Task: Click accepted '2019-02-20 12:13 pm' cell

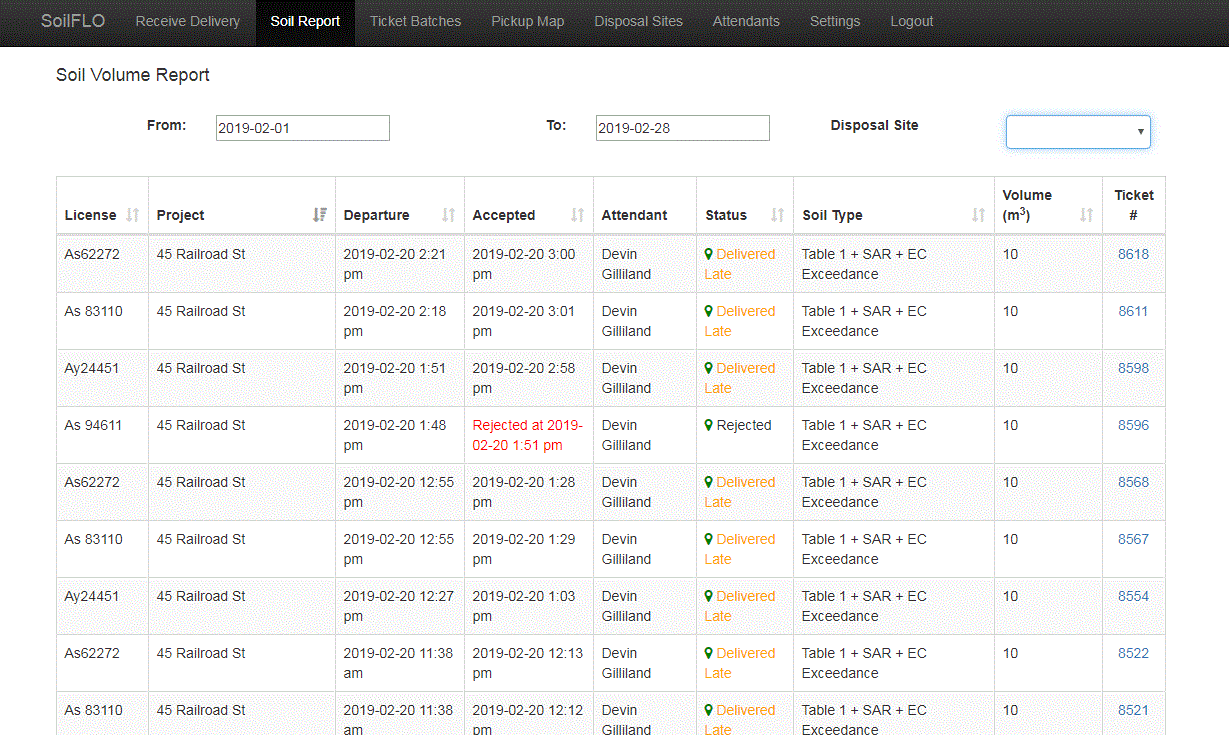Action: (528, 663)
